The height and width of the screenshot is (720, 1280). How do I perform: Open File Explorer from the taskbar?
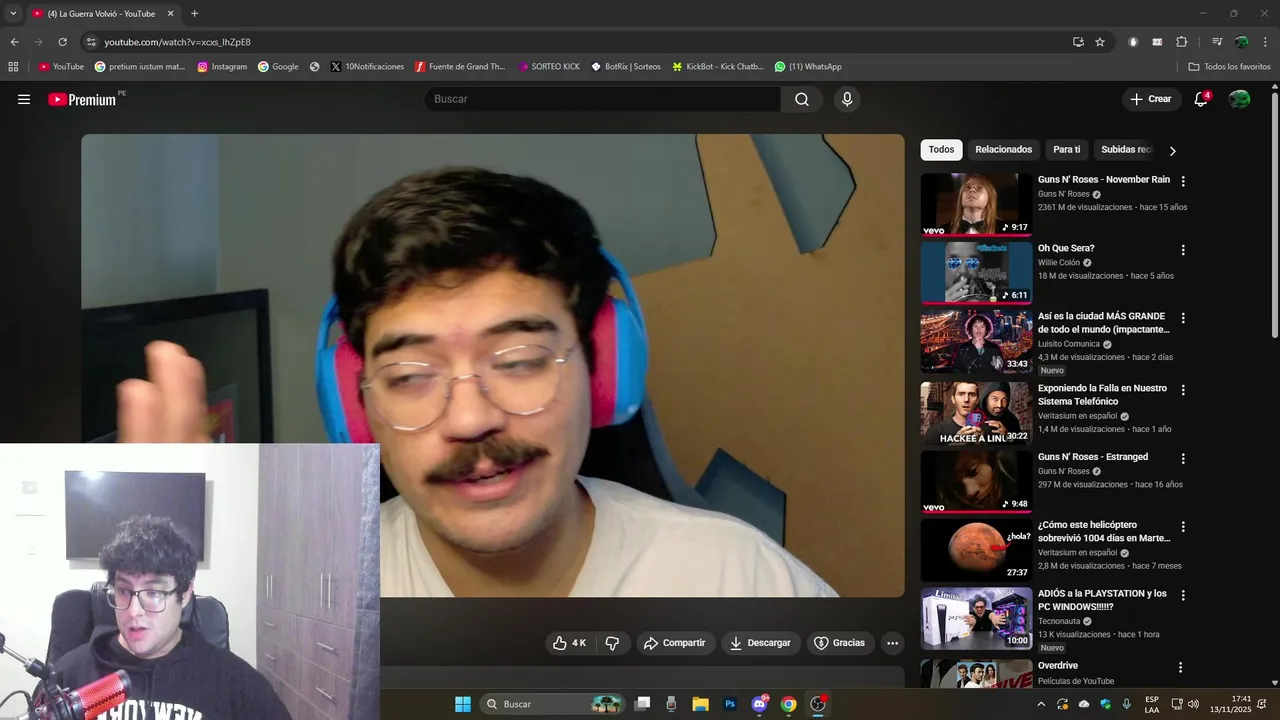pos(700,704)
